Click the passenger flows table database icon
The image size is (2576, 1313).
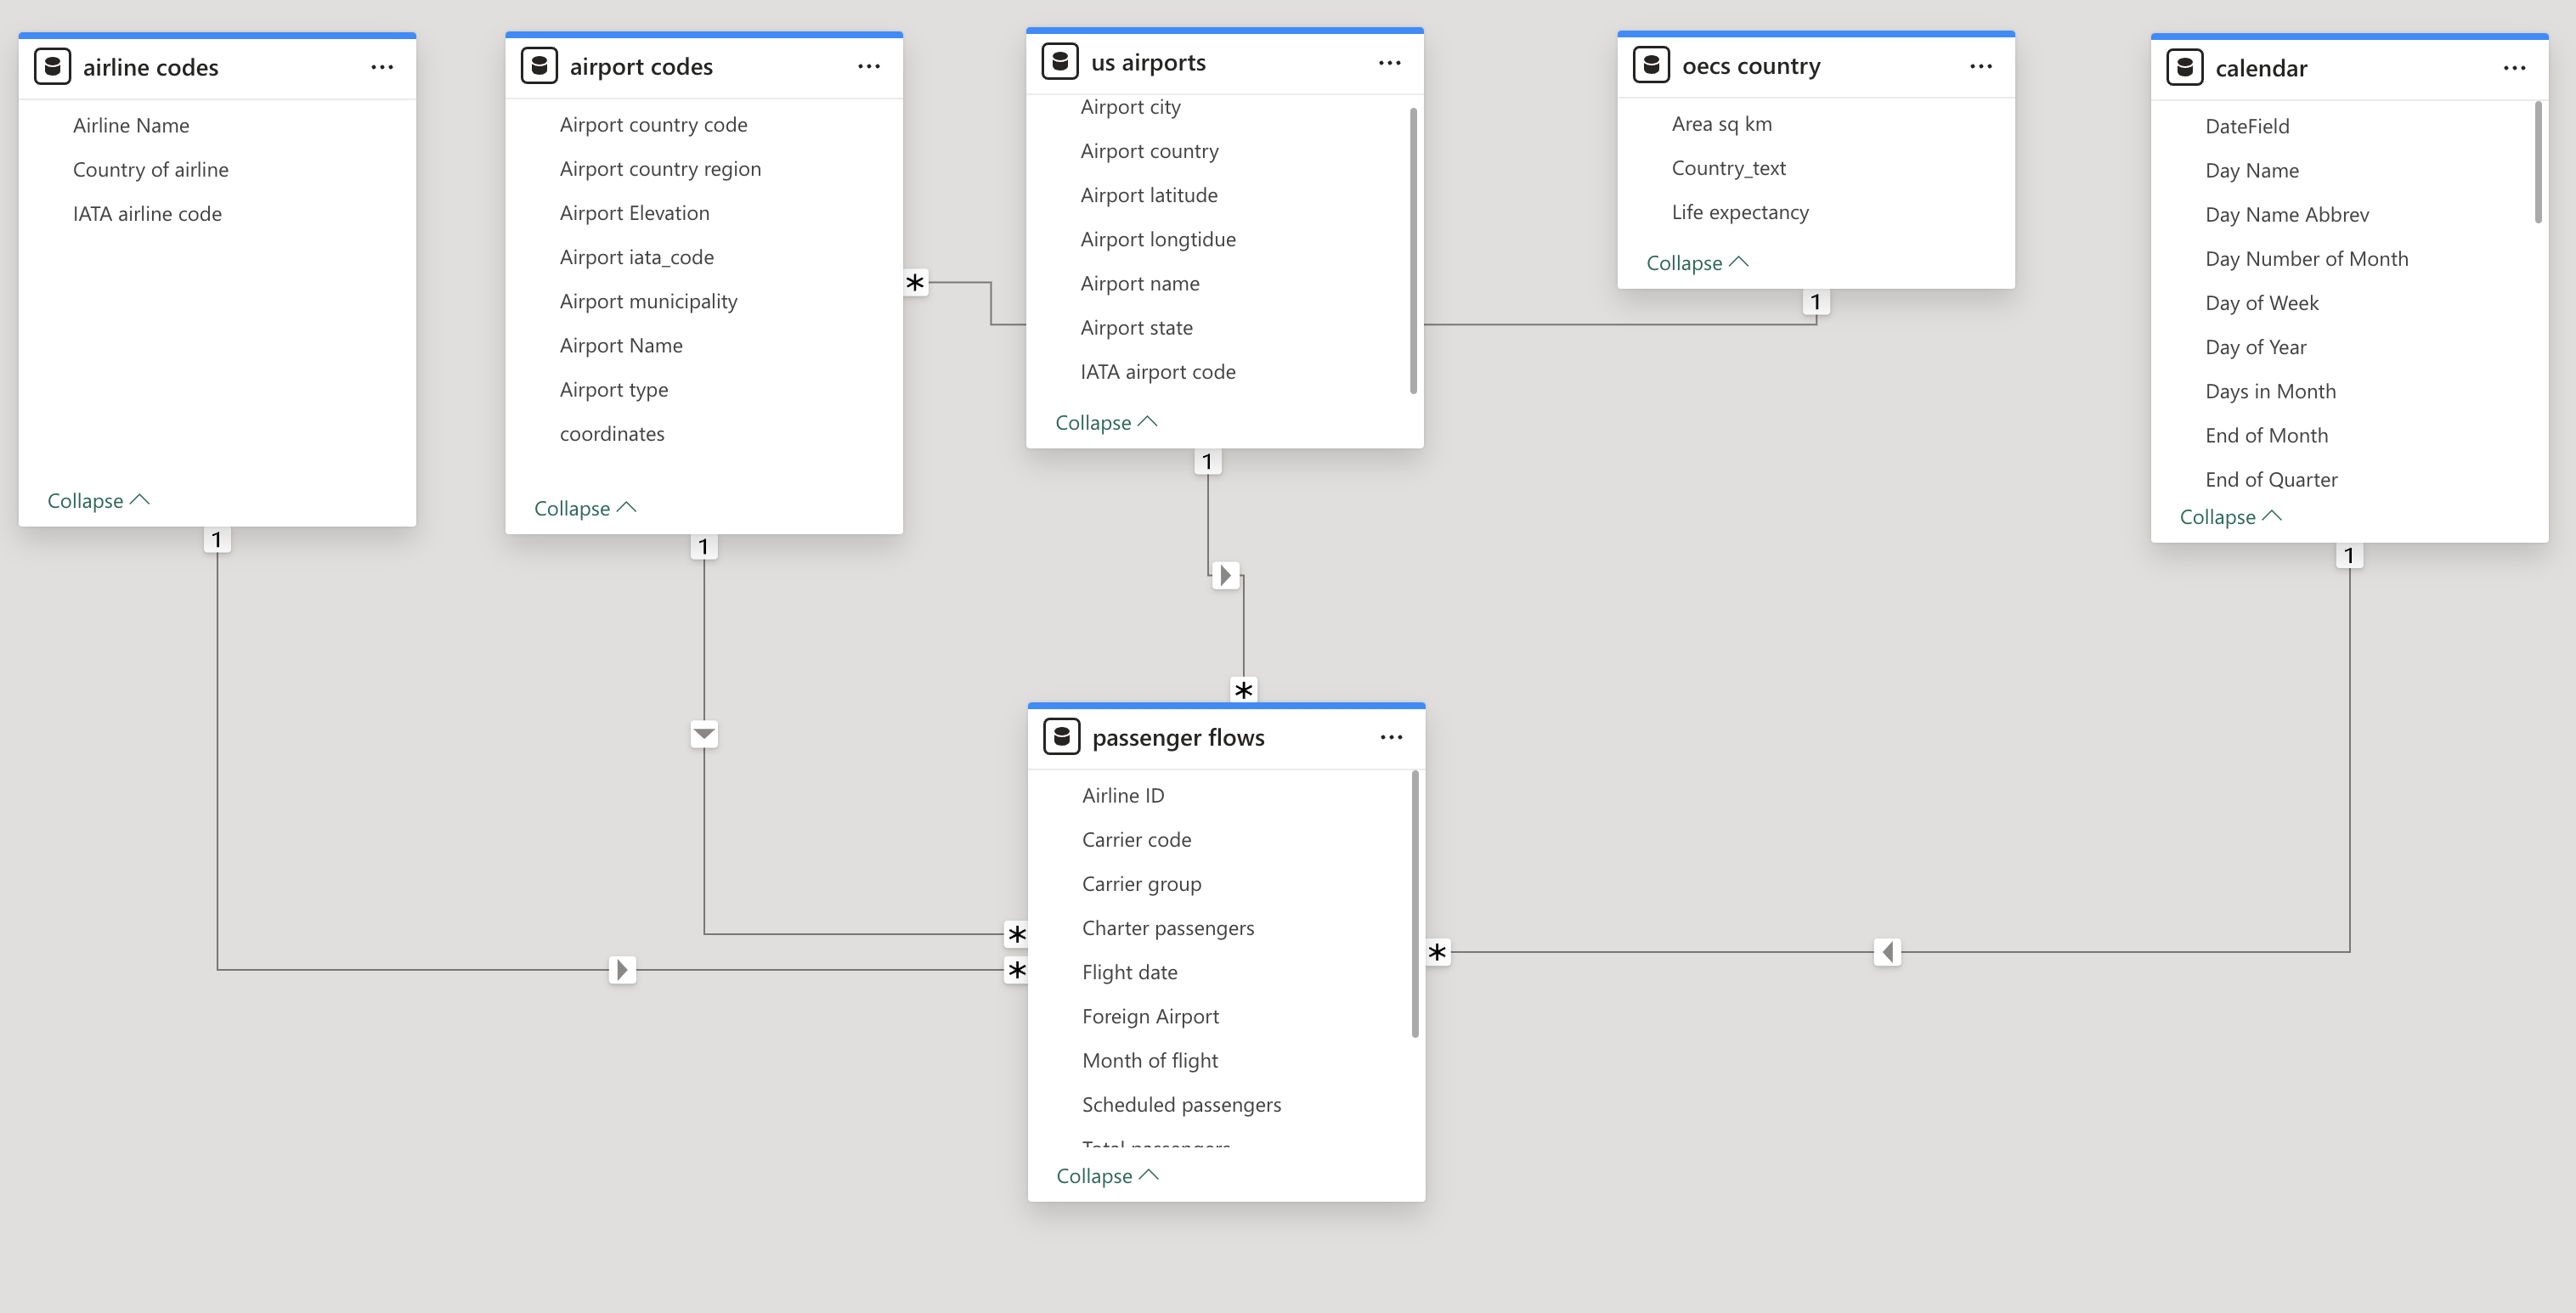point(1061,737)
